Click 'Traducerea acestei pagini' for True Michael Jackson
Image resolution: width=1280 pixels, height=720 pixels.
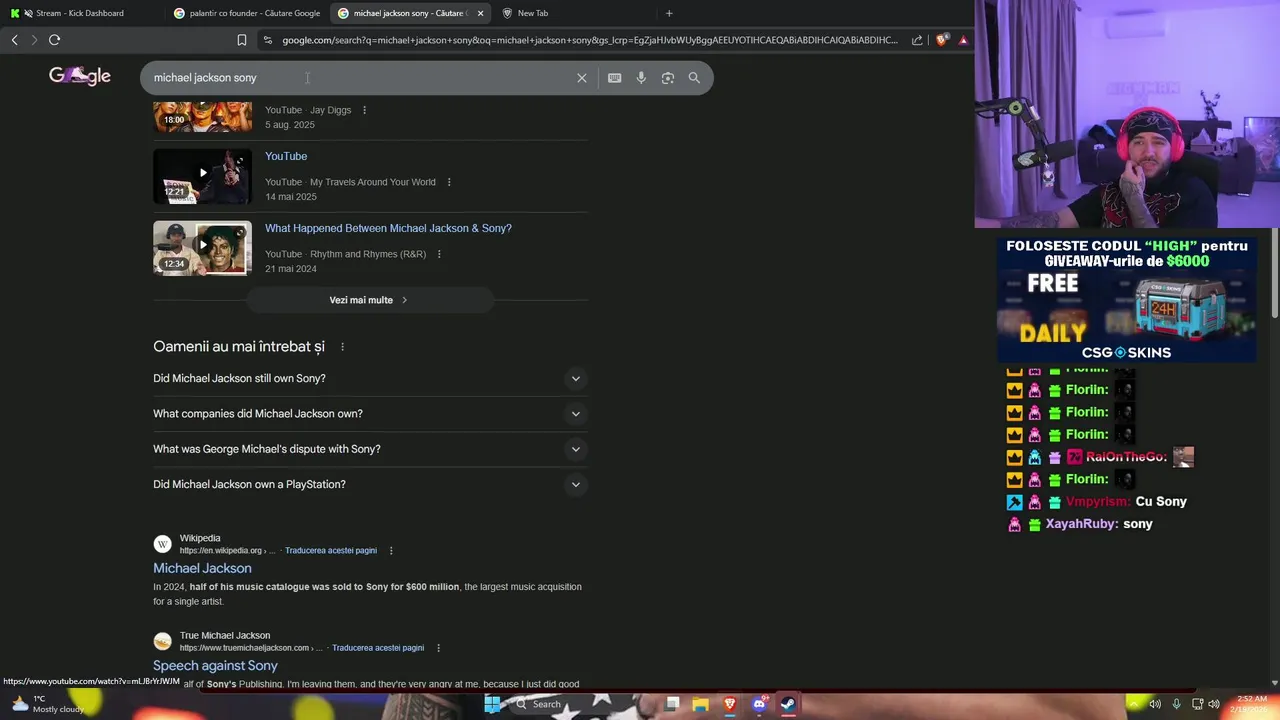point(378,648)
